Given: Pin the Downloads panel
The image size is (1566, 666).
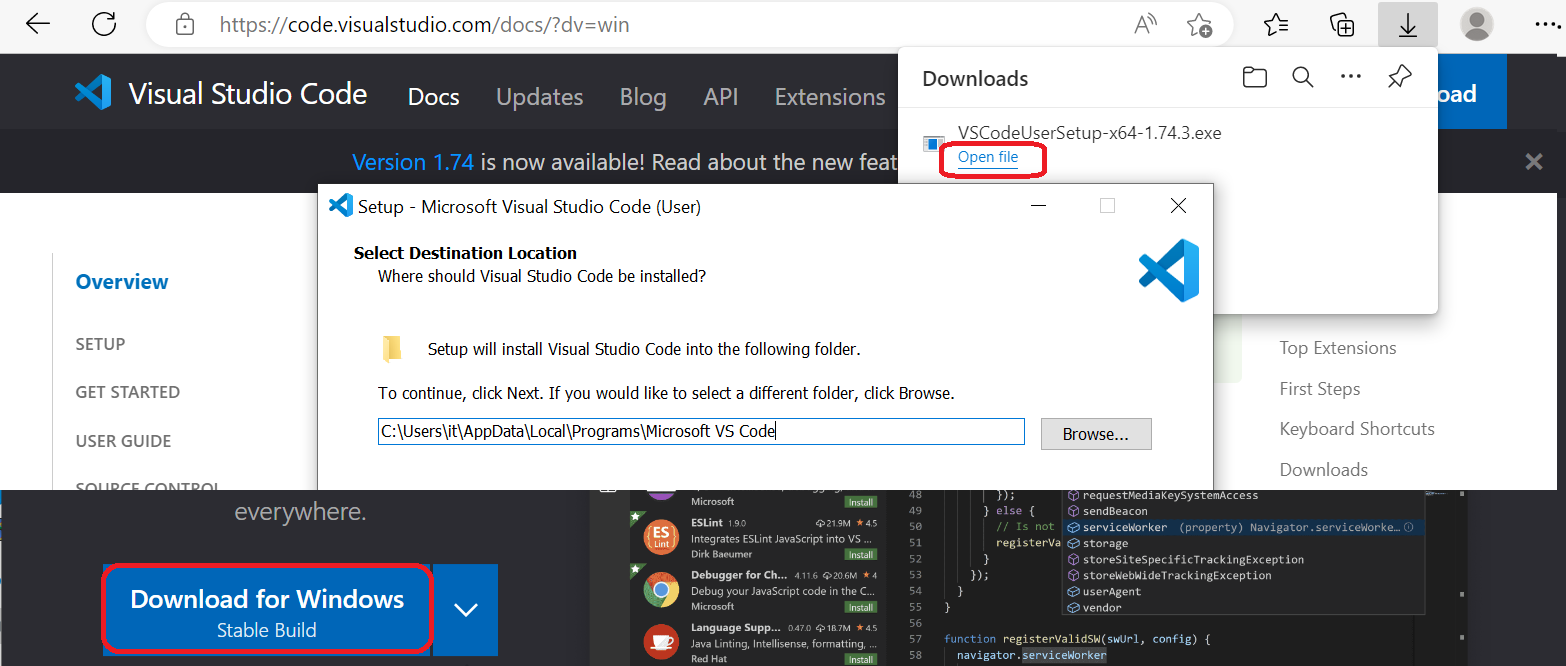Looking at the screenshot, I should pos(1400,77).
